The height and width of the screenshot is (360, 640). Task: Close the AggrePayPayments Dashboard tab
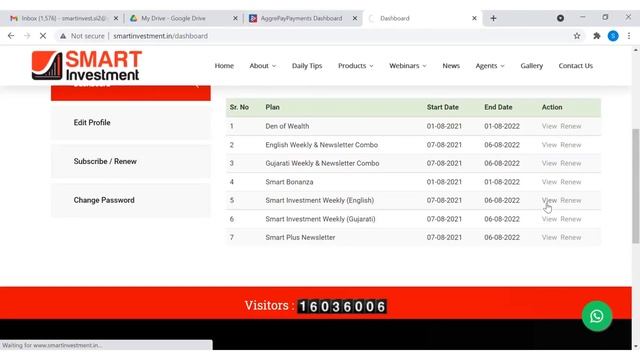[355, 18]
